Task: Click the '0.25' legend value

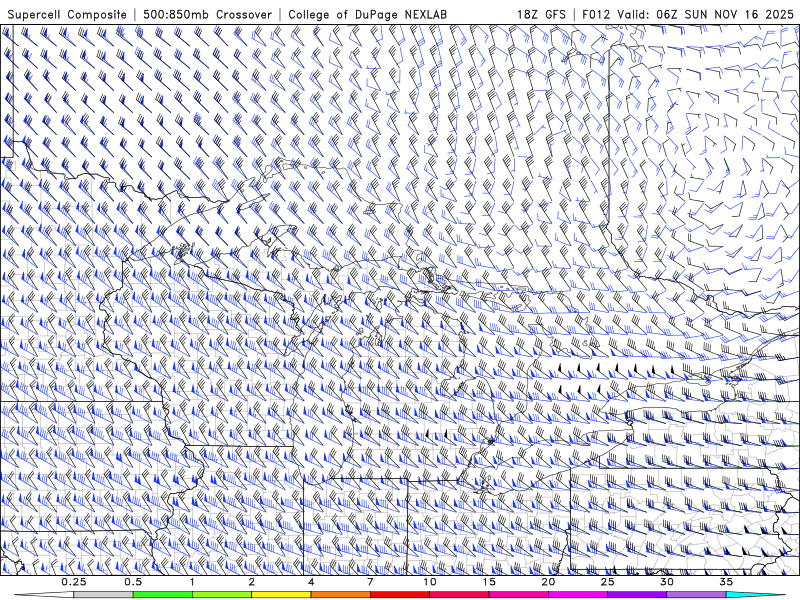Action: tap(73, 582)
